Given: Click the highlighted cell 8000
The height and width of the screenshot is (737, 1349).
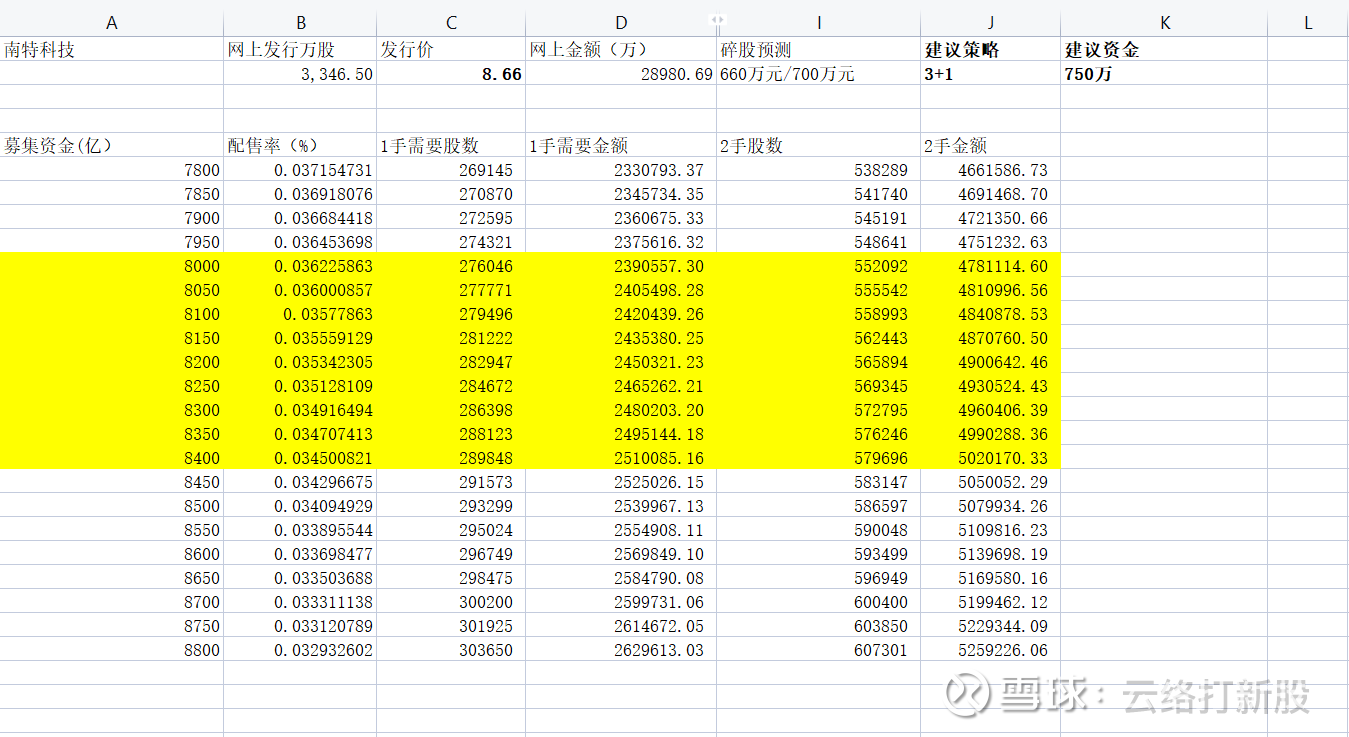Looking at the screenshot, I should click(112, 266).
